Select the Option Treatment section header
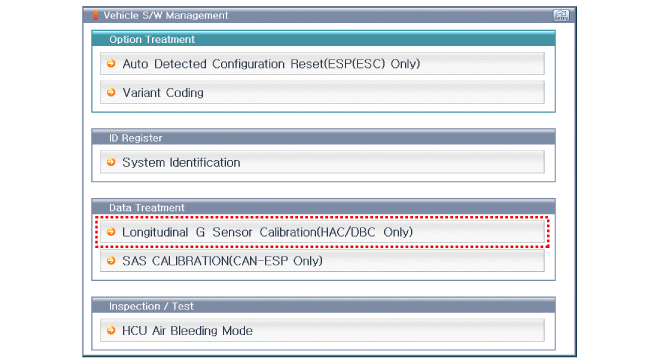The image size is (660, 364). [323, 39]
